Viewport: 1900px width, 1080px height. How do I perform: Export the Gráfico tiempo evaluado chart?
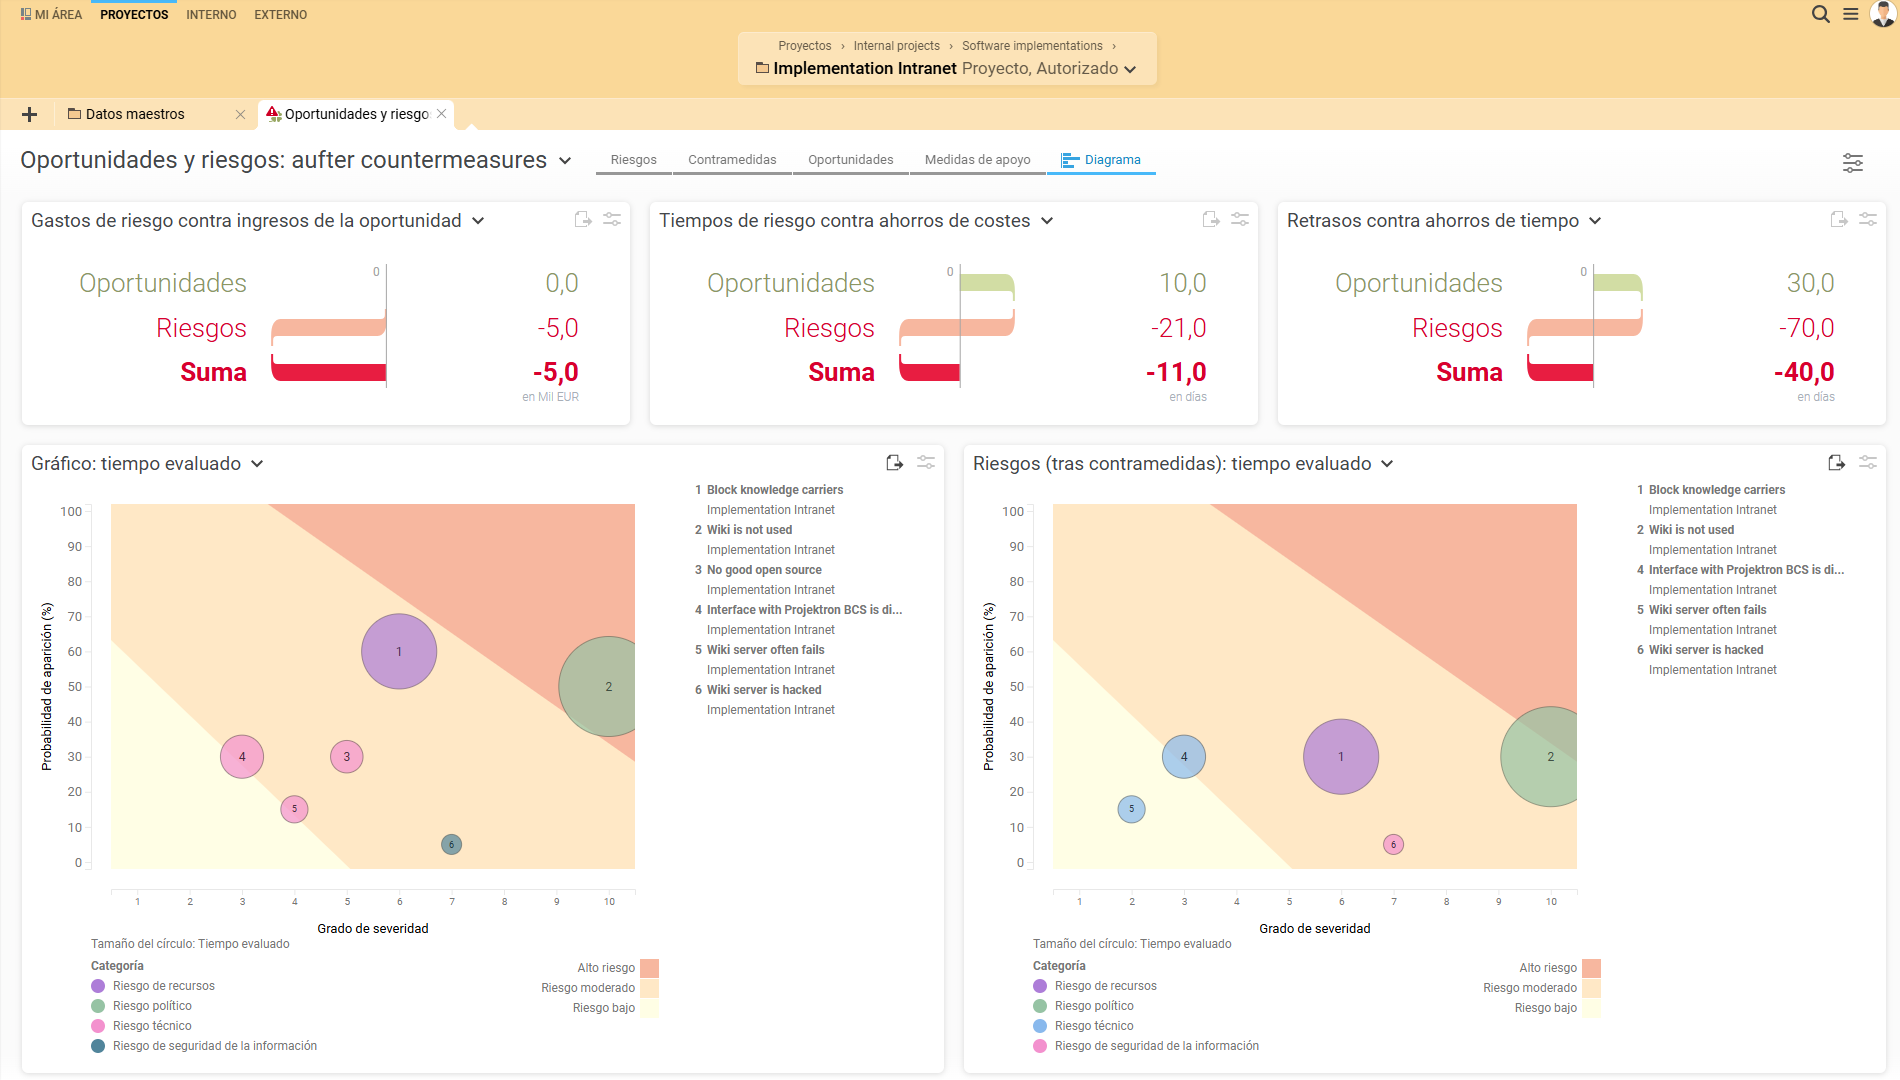(x=895, y=463)
